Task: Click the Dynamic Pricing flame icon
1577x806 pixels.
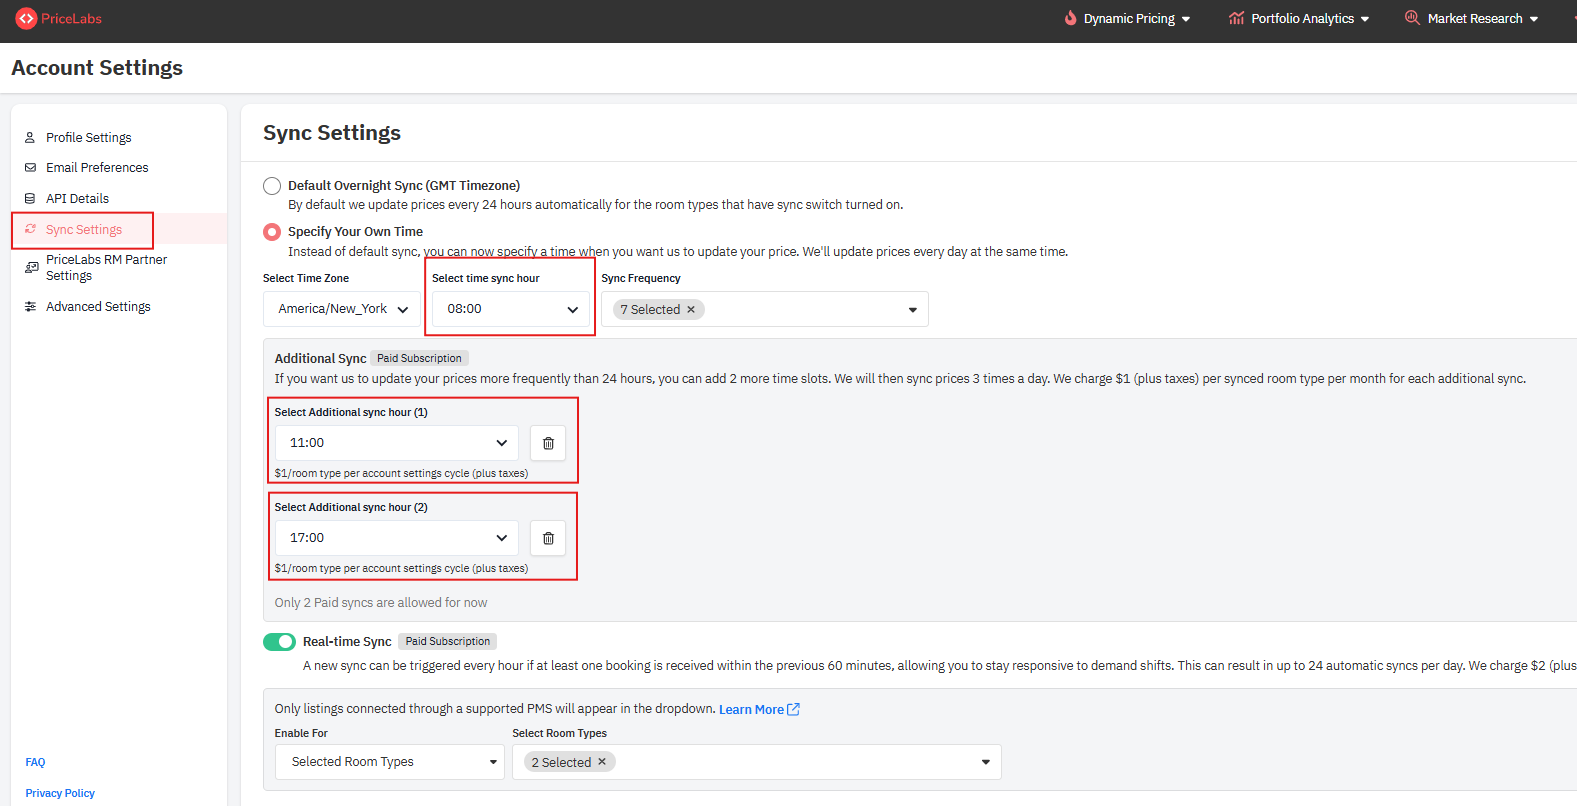Action: (1070, 18)
